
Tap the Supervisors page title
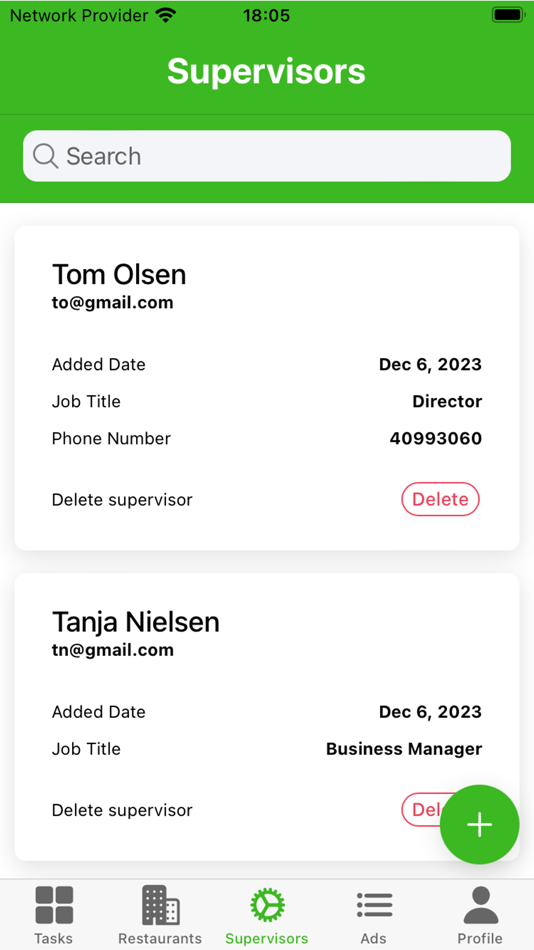click(x=267, y=71)
